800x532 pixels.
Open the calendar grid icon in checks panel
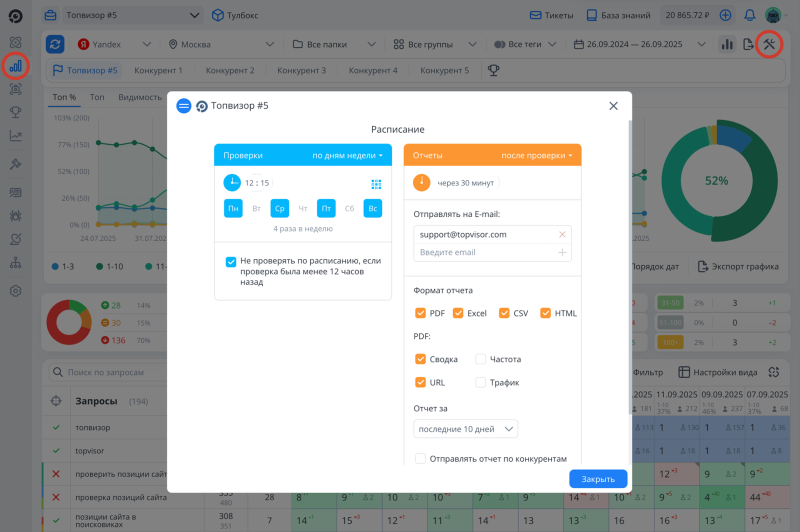[x=376, y=184]
